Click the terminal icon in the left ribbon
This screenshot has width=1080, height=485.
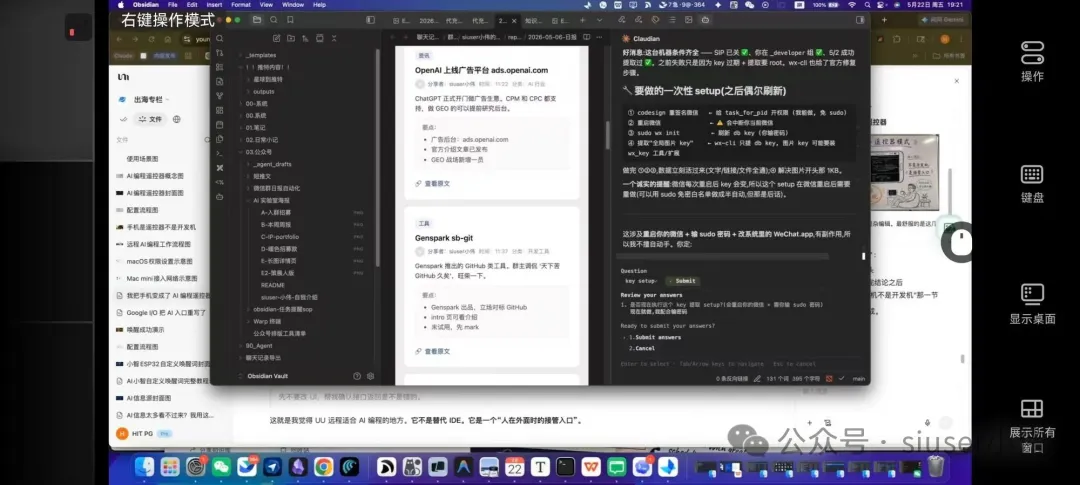220,153
